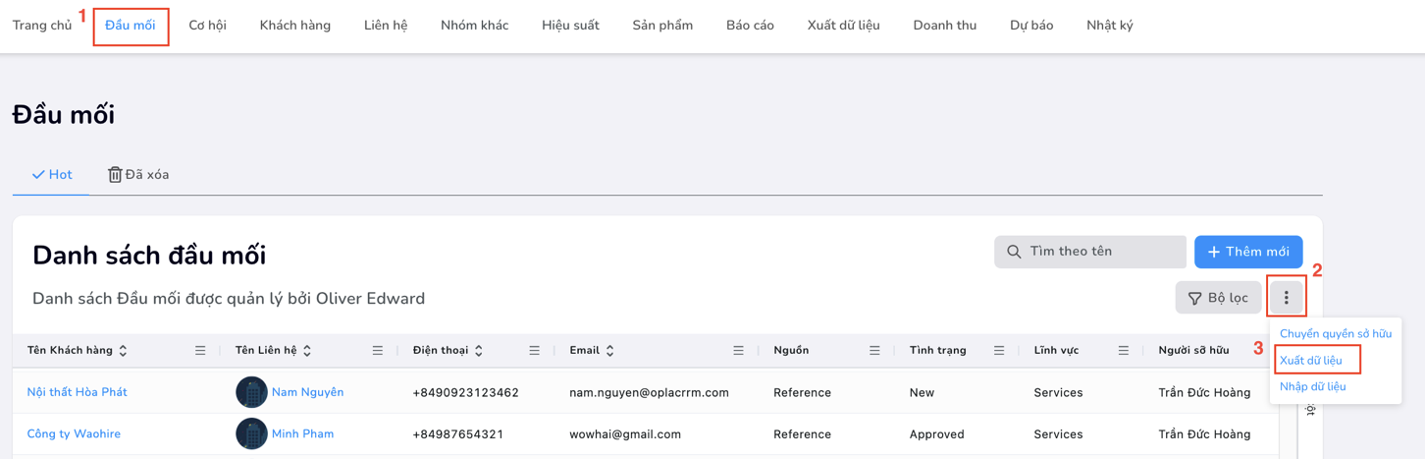1426x462 pixels.
Task: Open Tình trạng column menu icon
Action: pyautogui.click(x=1000, y=351)
